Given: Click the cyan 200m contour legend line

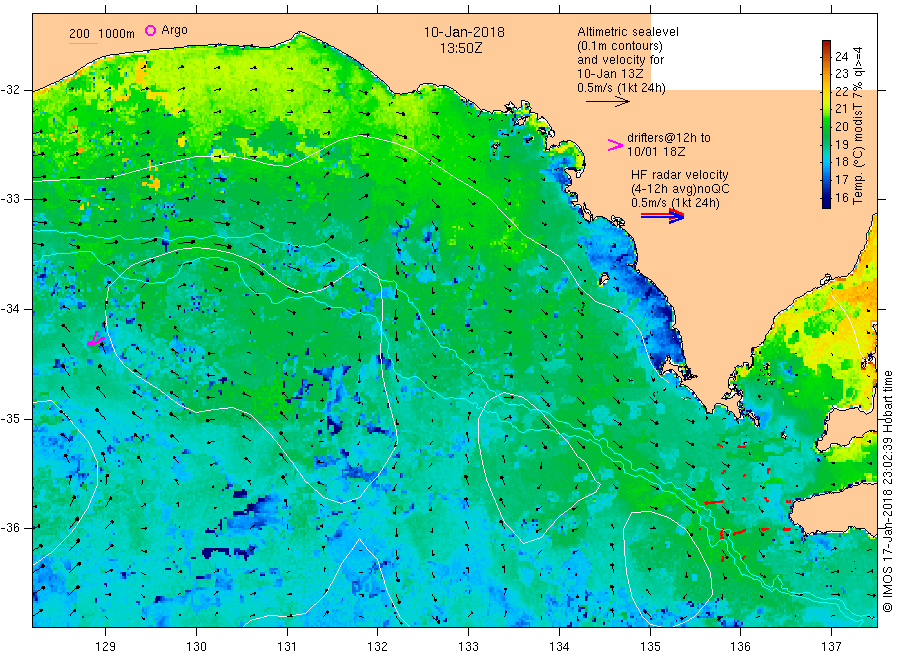Looking at the screenshot, I should coord(84,42).
